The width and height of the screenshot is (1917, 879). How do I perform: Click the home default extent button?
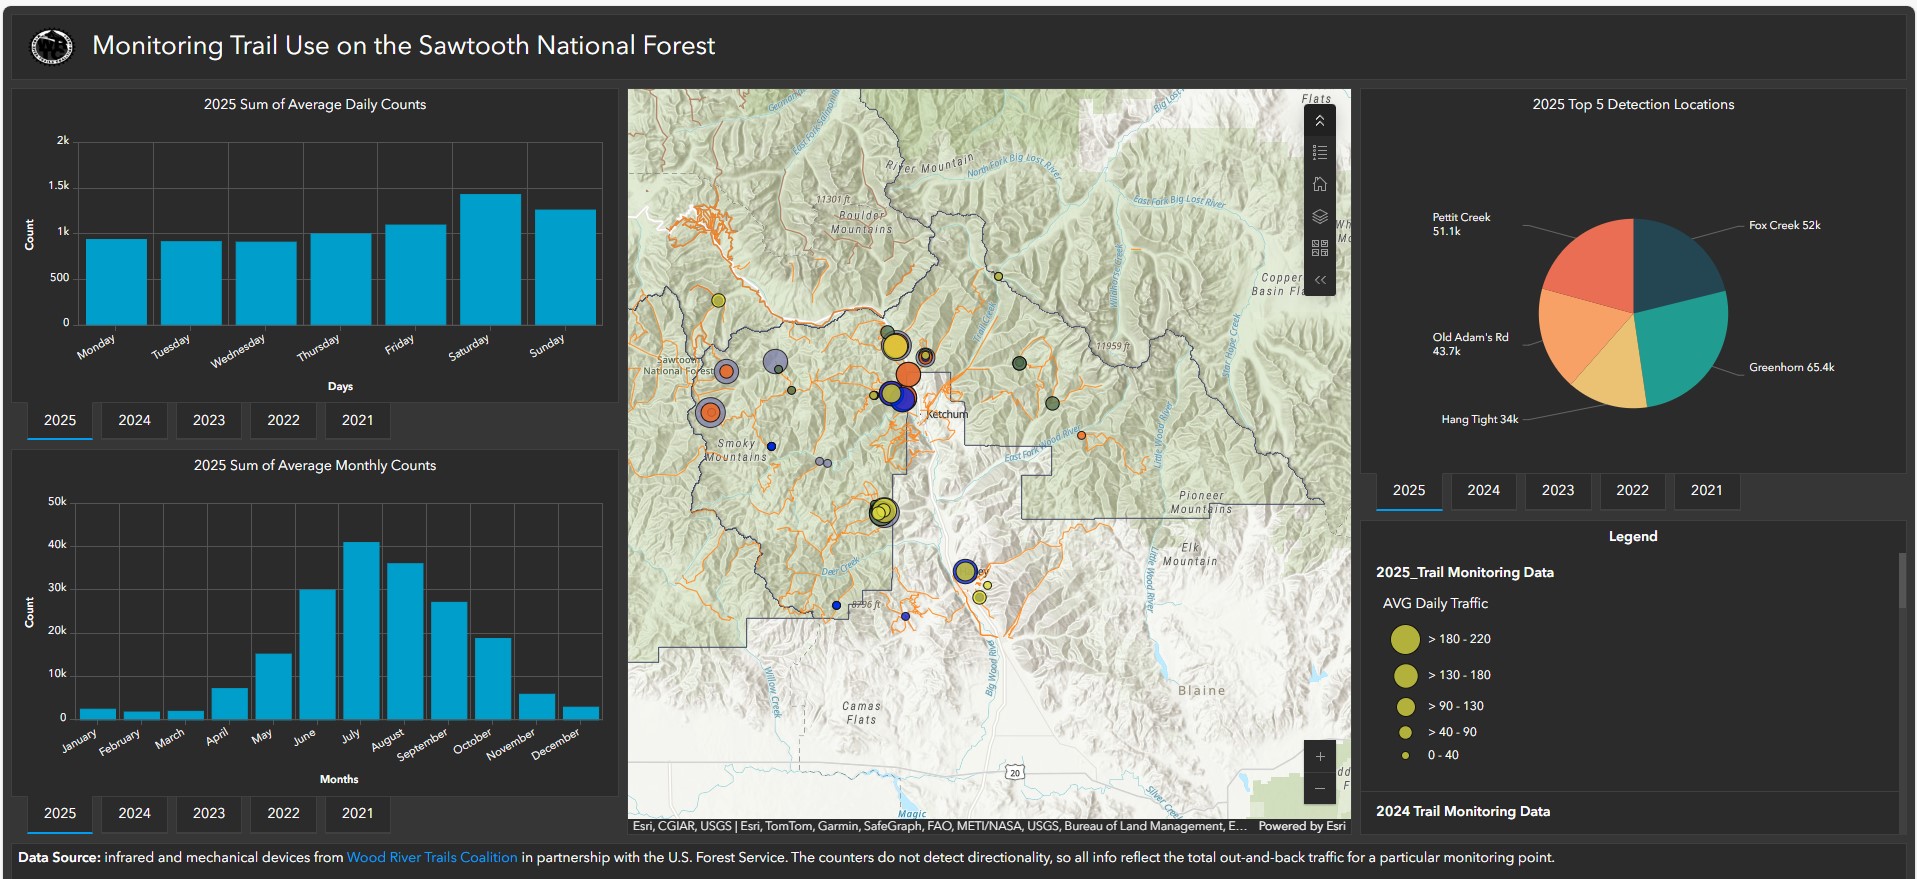pos(1319,185)
